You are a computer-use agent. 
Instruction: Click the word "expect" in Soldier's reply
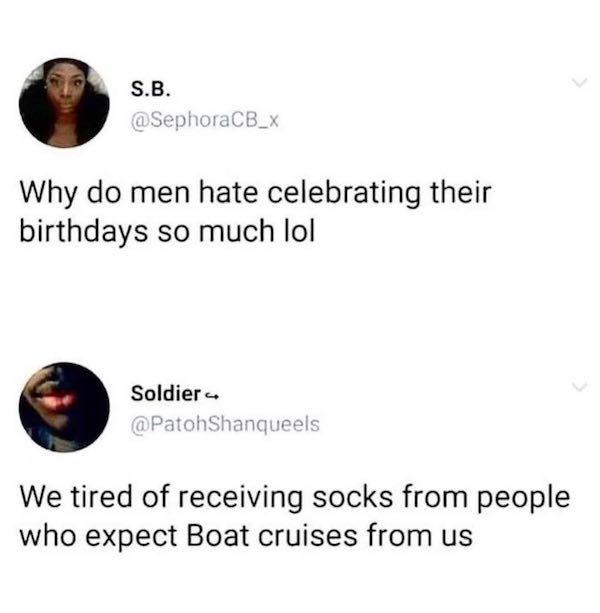pyautogui.click(x=131, y=537)
